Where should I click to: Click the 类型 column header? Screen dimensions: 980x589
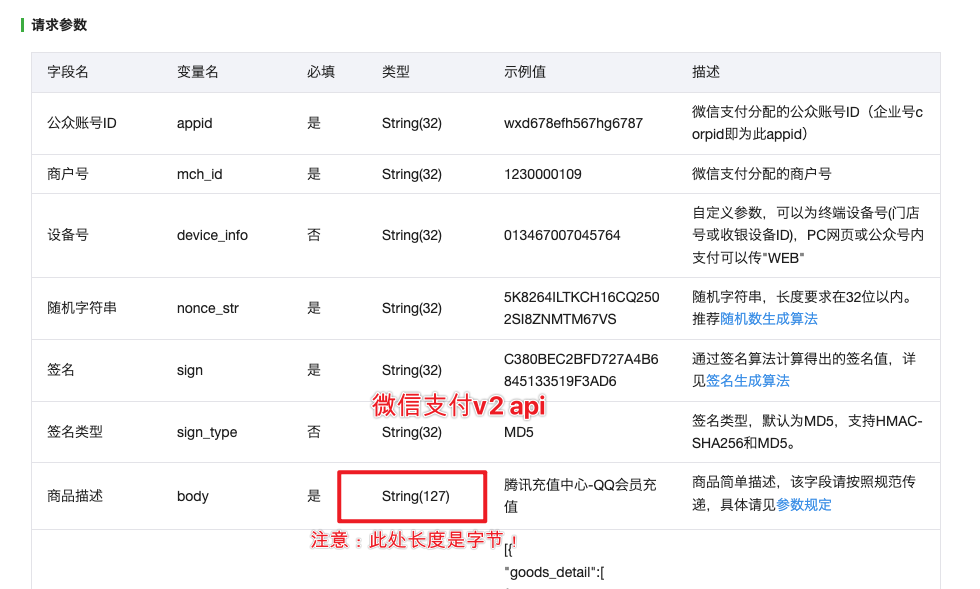[x=396, y=72]
